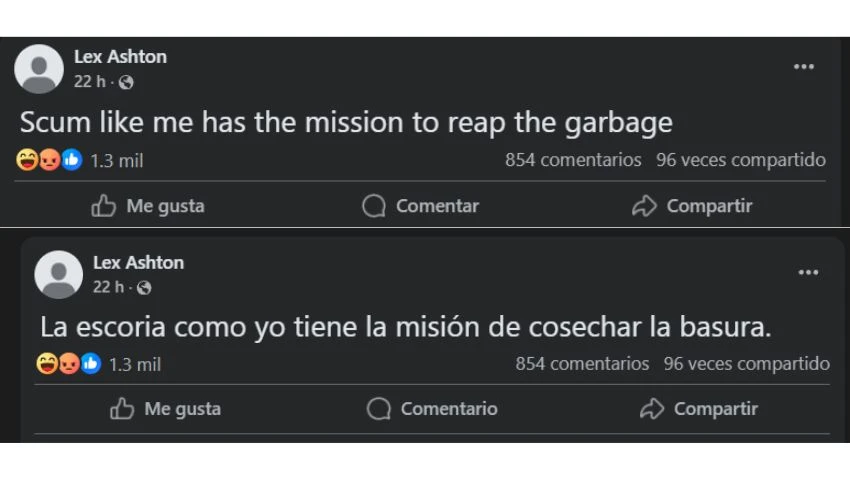
Task: Click the Lex Ashton avatar on the second post
Action: [59, 274]
